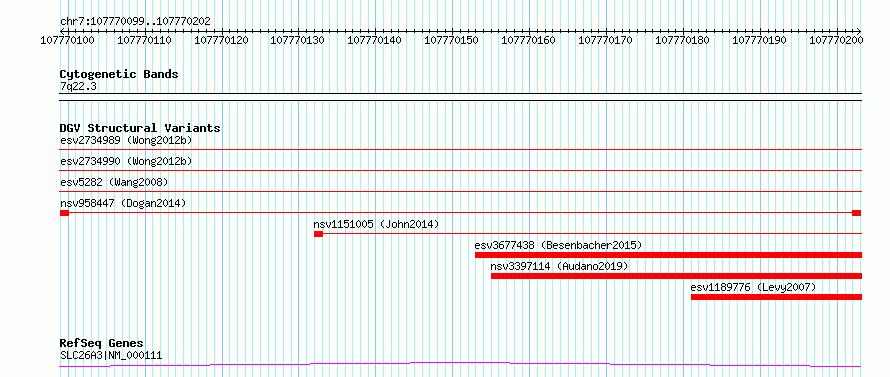890x377 pixels.
Task: Select the nsv1151005 (John2014) variant label
Action: tap(376, 224)
